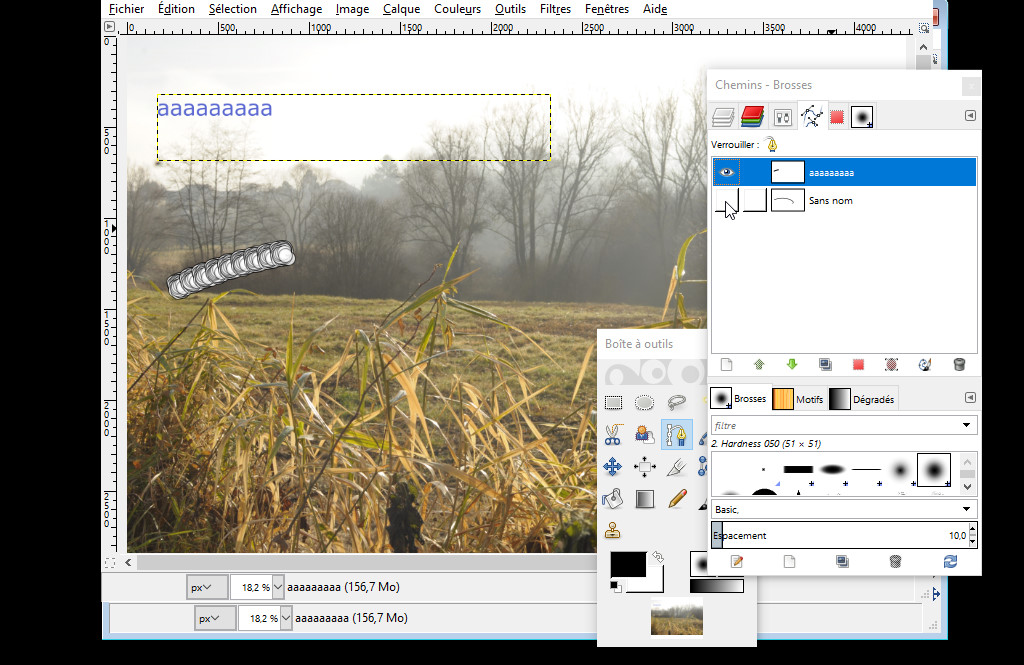
Task: Select the Scissors Select tool
Action: 613,434
